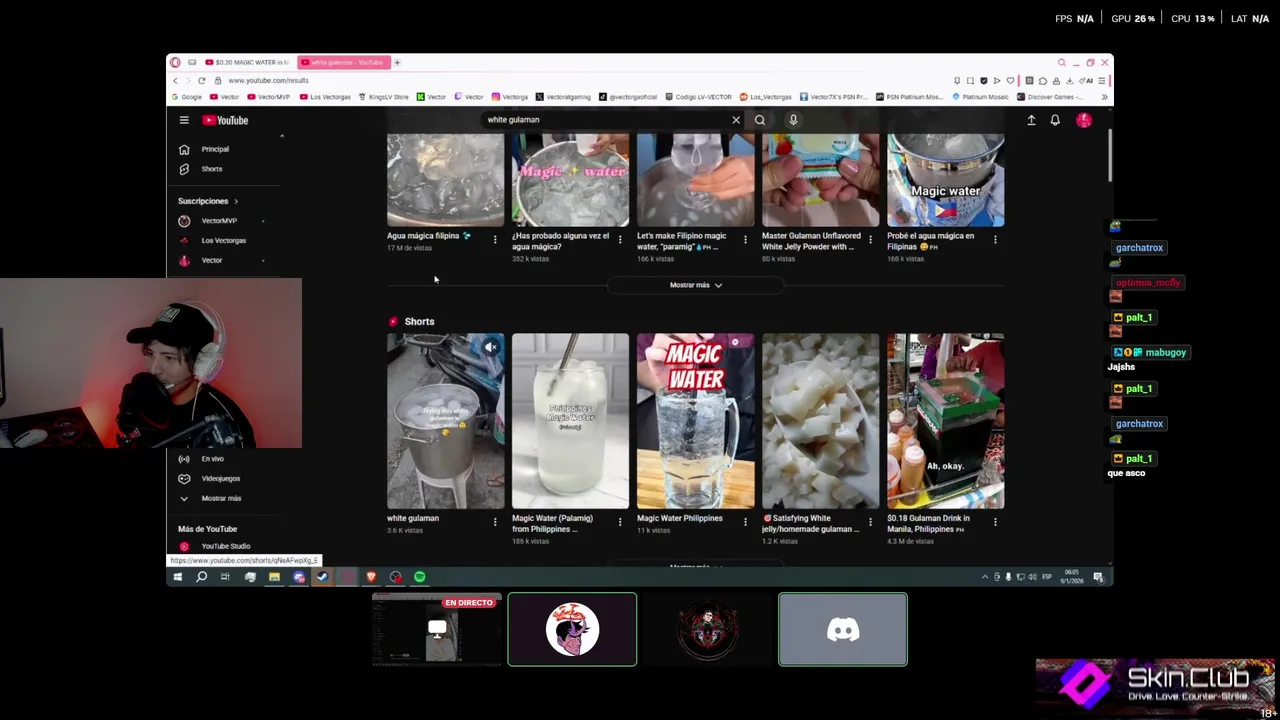This screenshot has width=1280, height=720.
Task: Open the Windows Start menu
Action: pyautogui.click(x=177, y=577)
